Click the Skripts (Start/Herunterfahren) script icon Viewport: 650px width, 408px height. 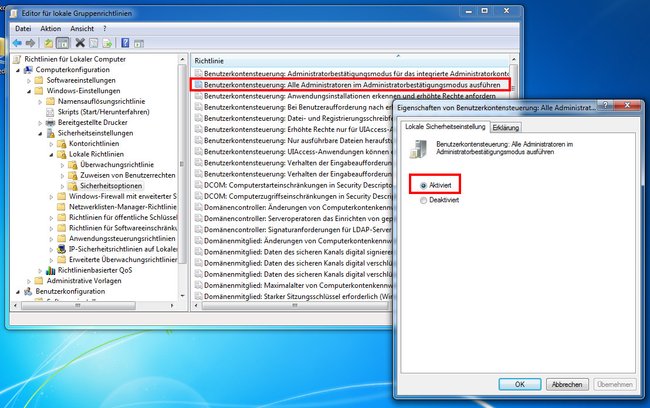pyautogui.click(x=50, y=112)
